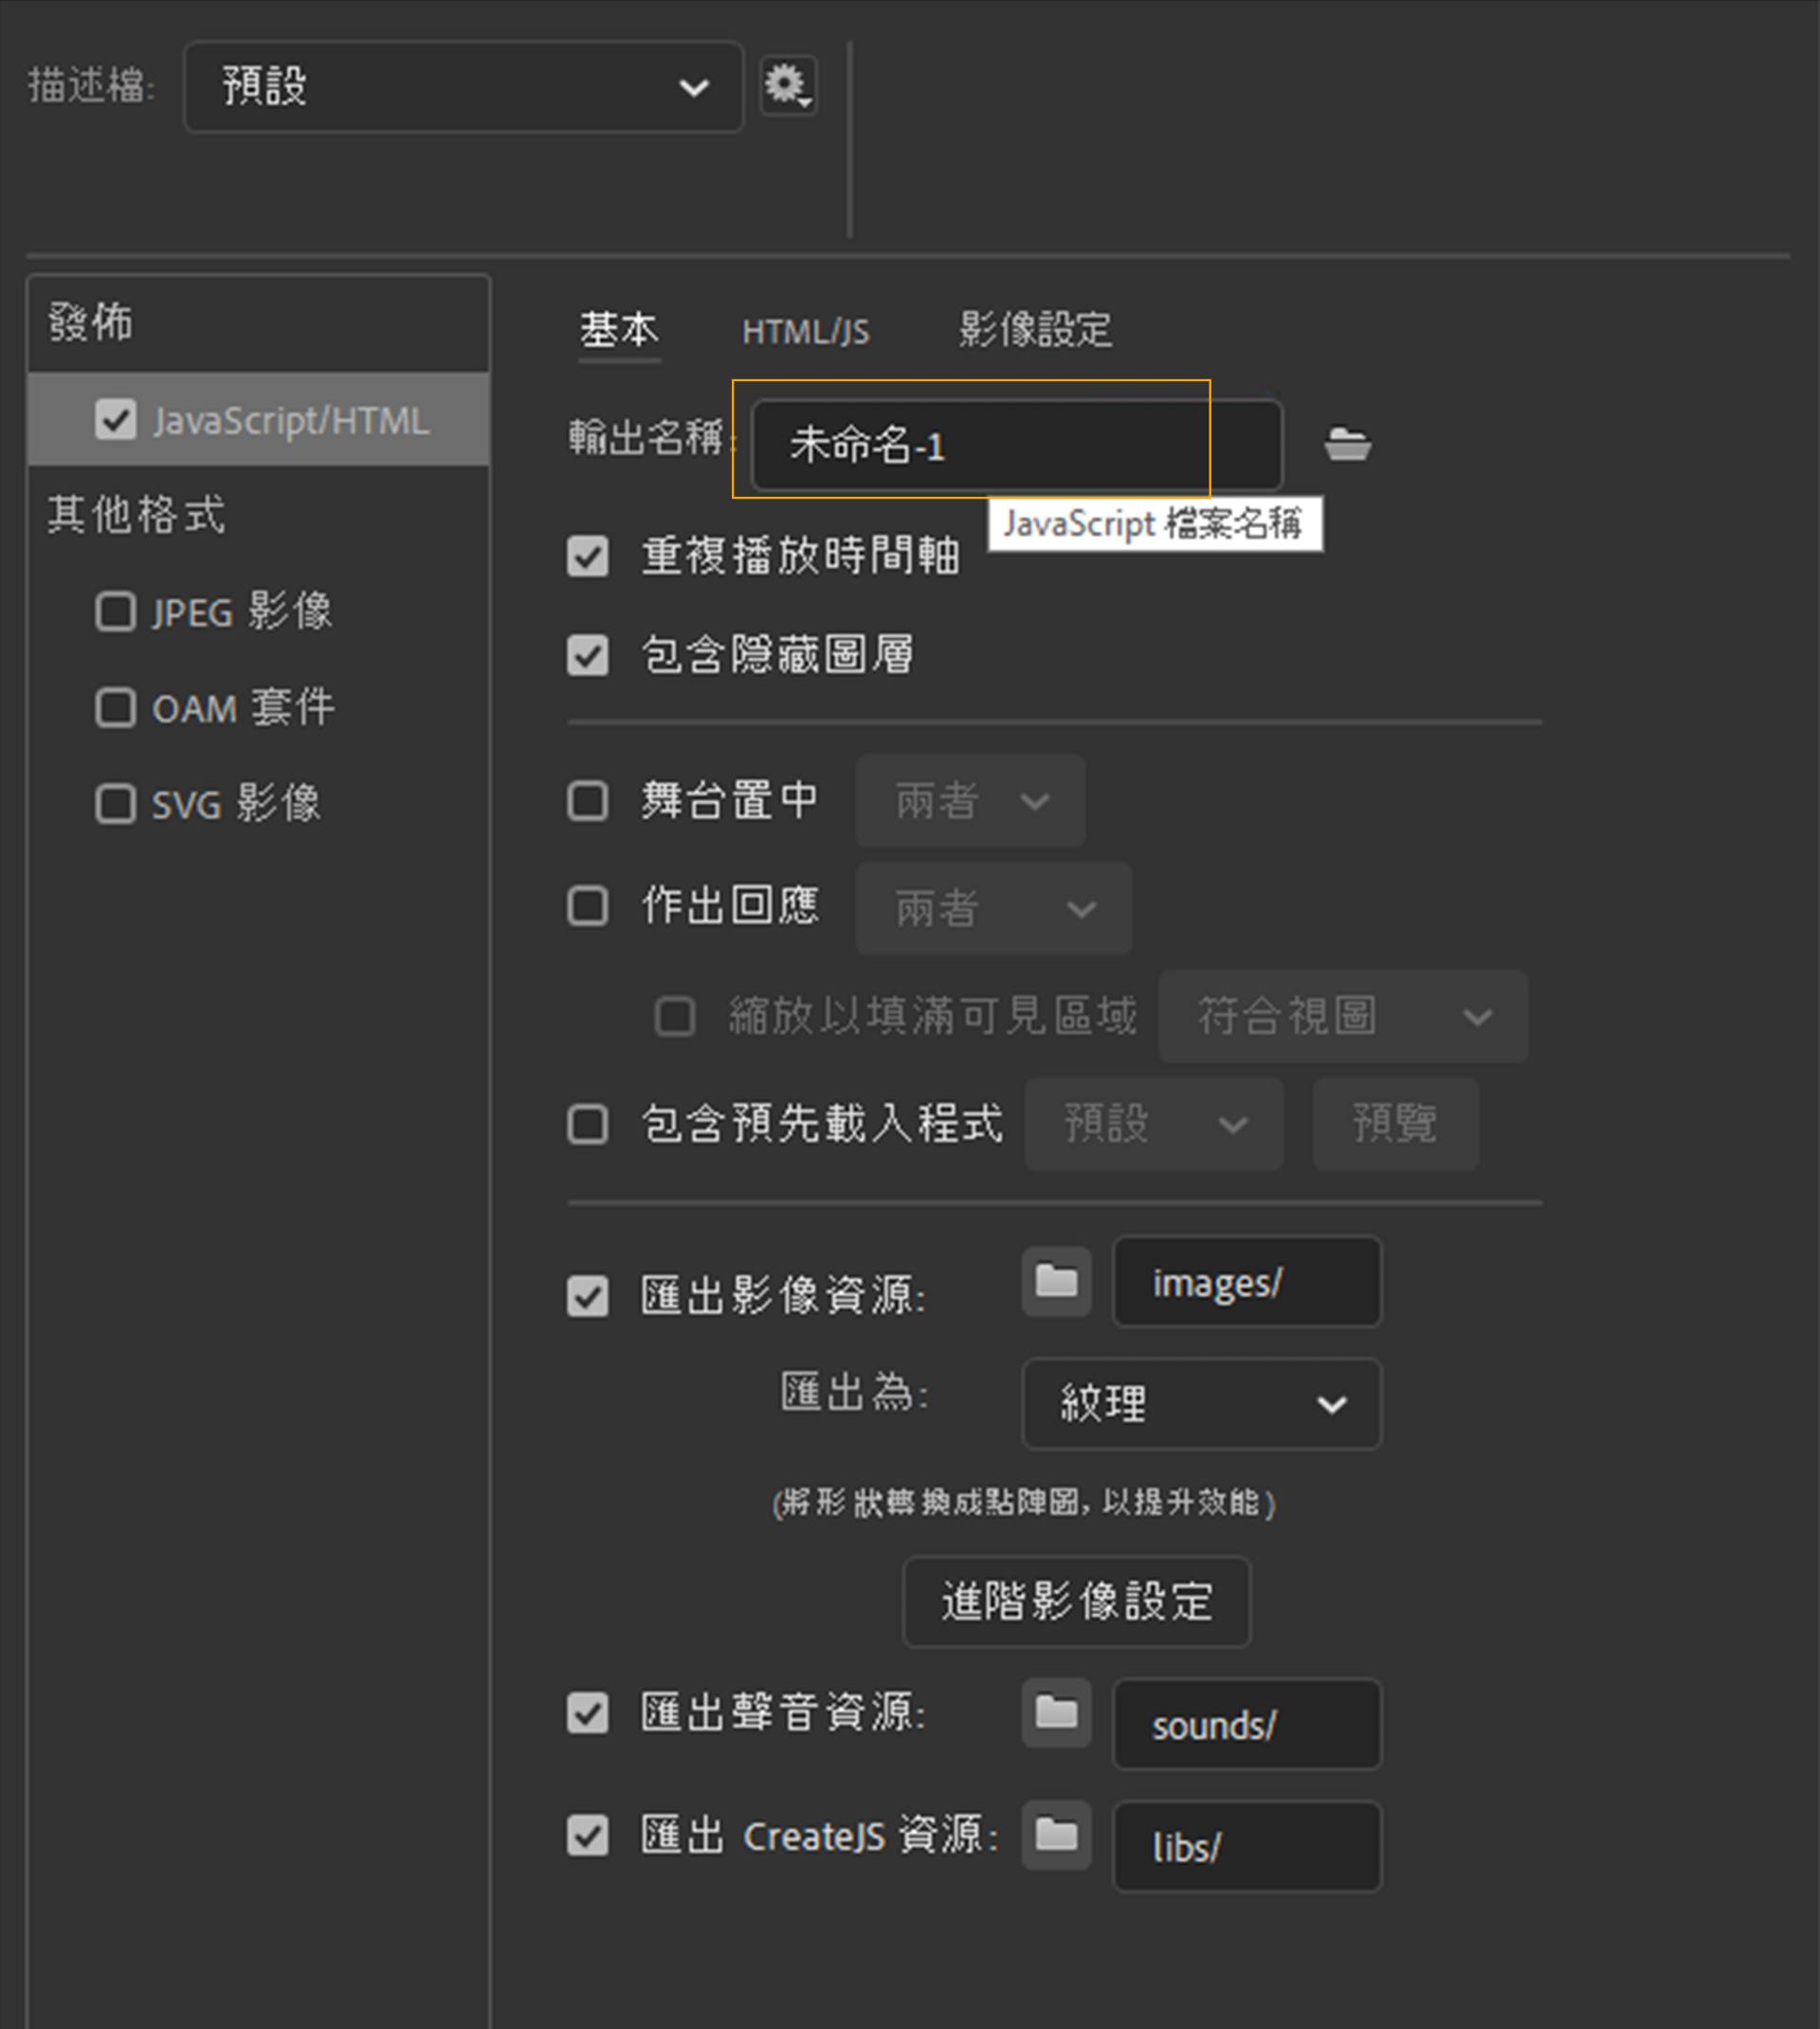The width and height of the screenshot is (1820, 2029).
Task: Switch to the 影像設定 tab
Action: coord(1035,329)
